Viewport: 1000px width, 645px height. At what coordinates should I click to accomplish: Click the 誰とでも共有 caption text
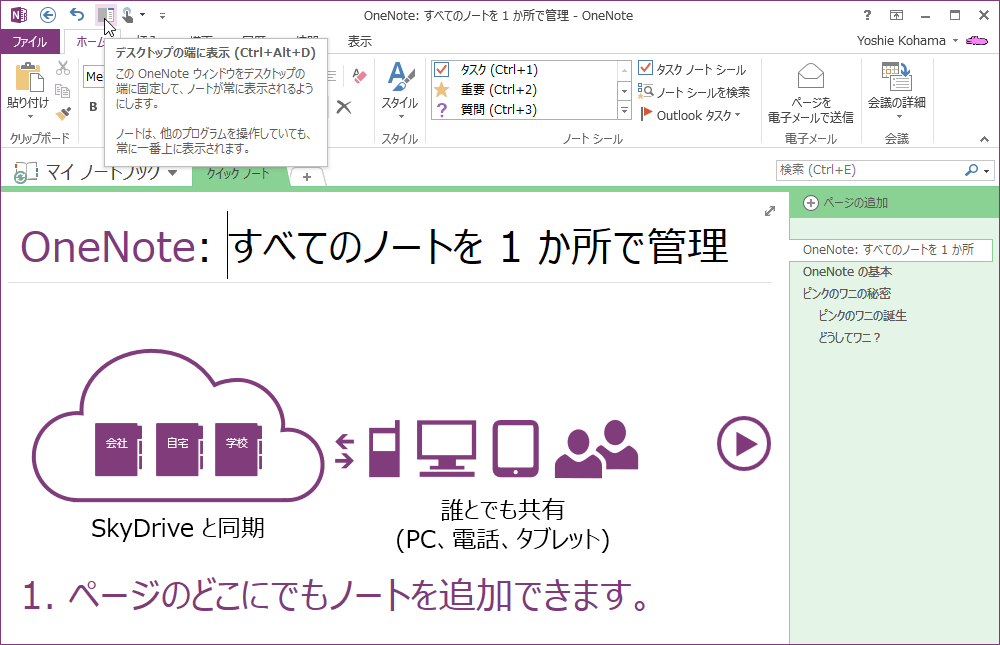tap(503, 510)
